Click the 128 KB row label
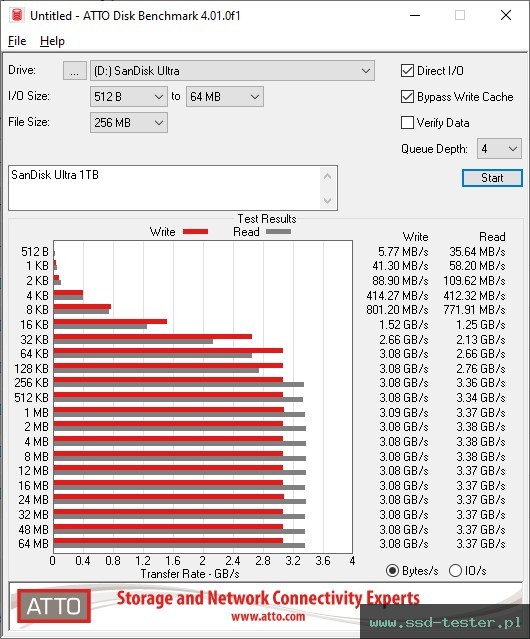530x639 pixels. [31, 368]
